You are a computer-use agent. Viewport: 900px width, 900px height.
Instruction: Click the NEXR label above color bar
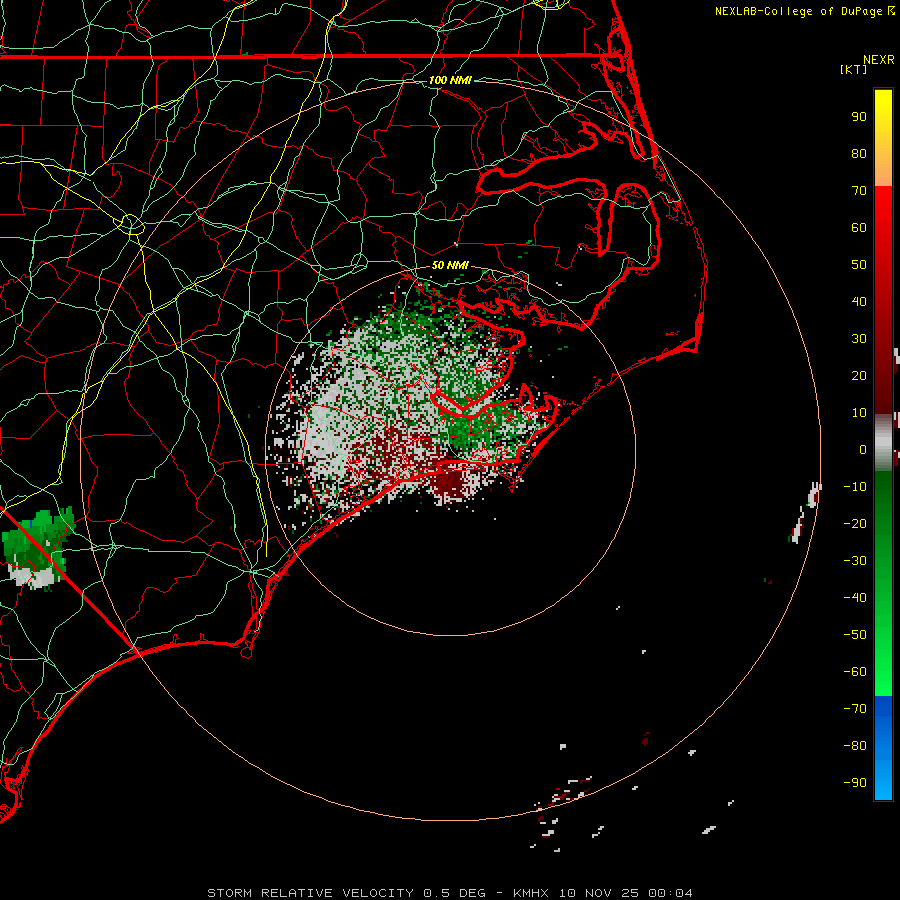pos(879,60)
